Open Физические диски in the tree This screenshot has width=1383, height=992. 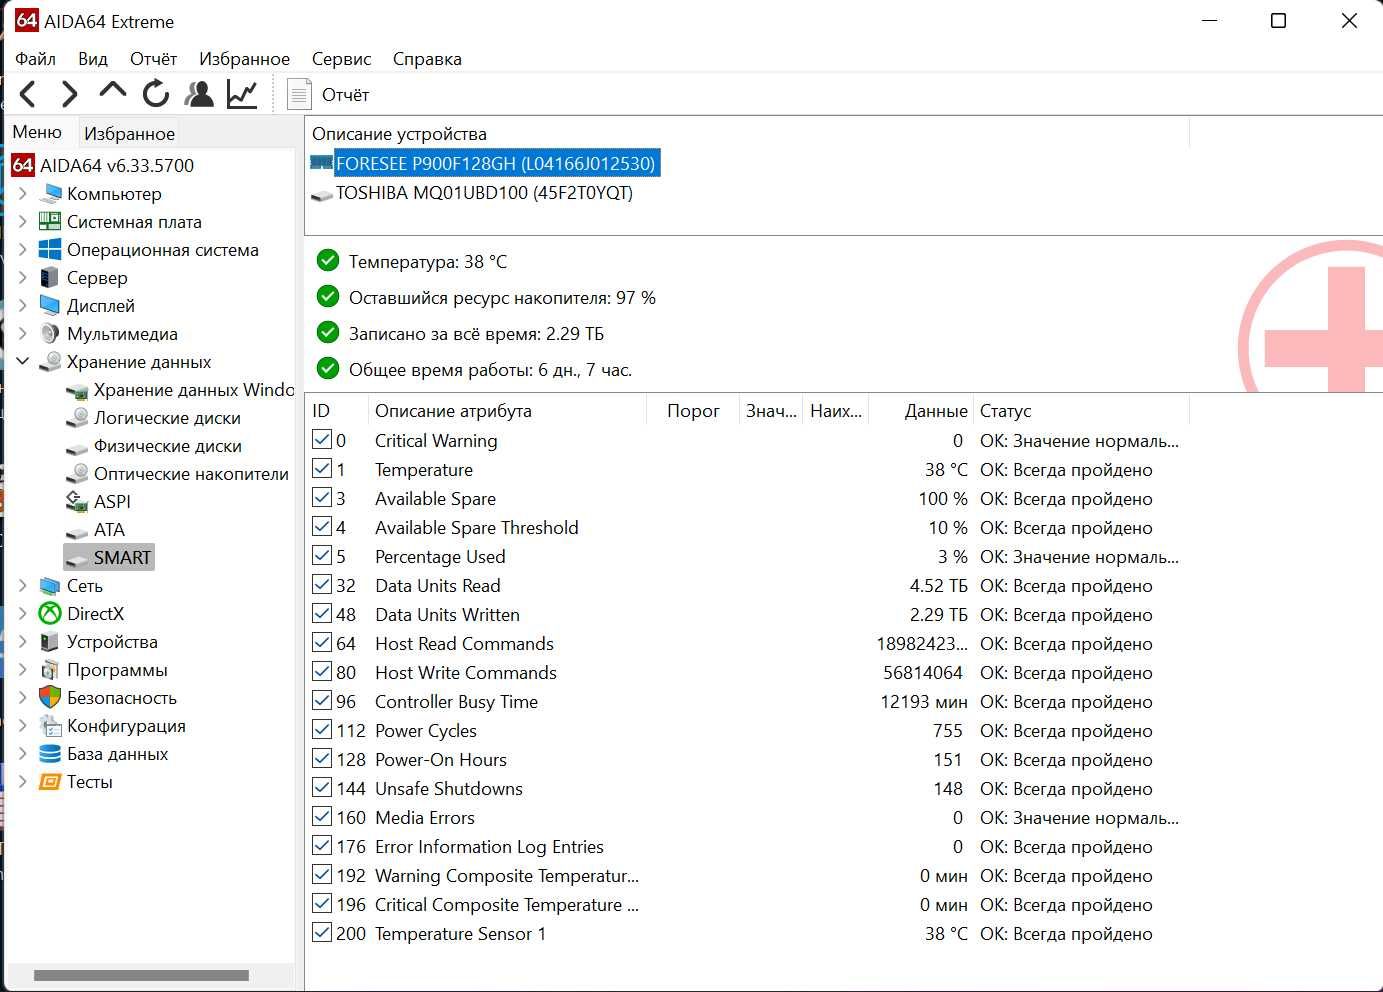coord(168,446)
